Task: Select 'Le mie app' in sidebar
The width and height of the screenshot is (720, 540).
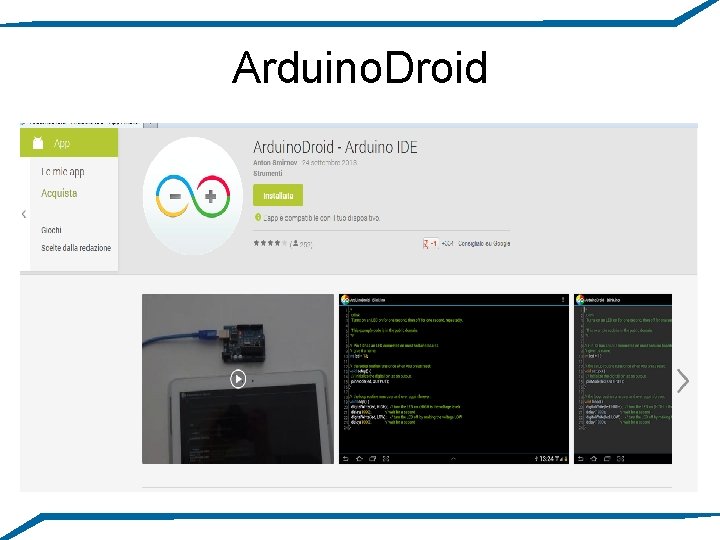Action: [63, 172]
